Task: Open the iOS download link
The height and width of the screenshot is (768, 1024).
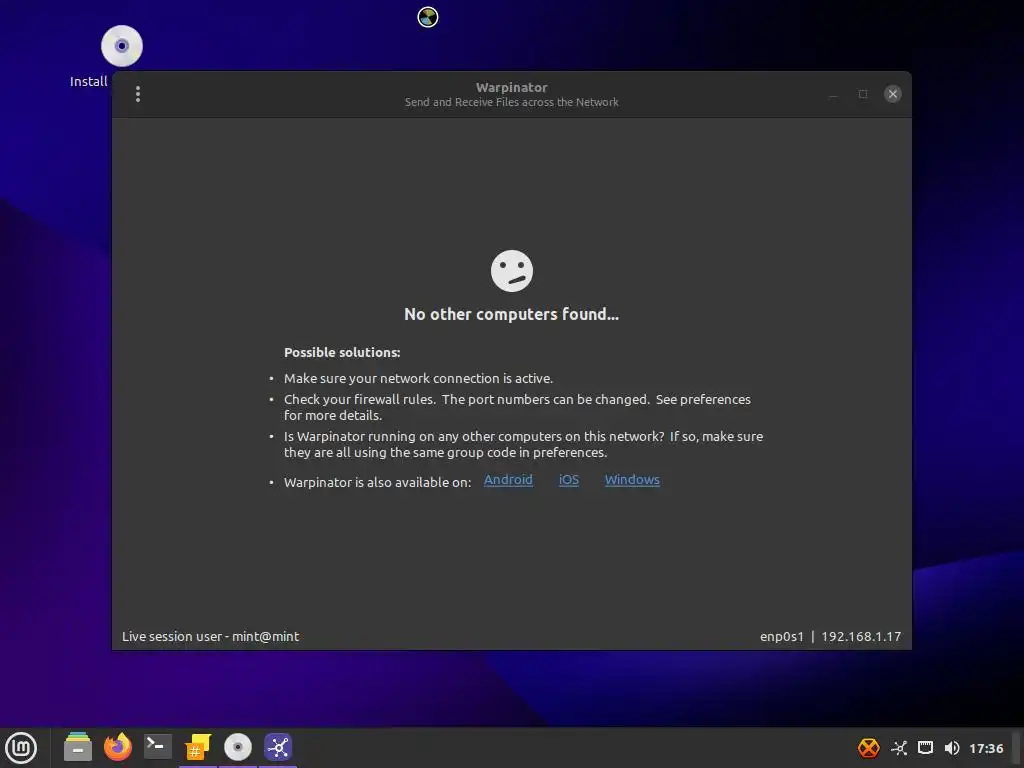Action: (569, 480)
